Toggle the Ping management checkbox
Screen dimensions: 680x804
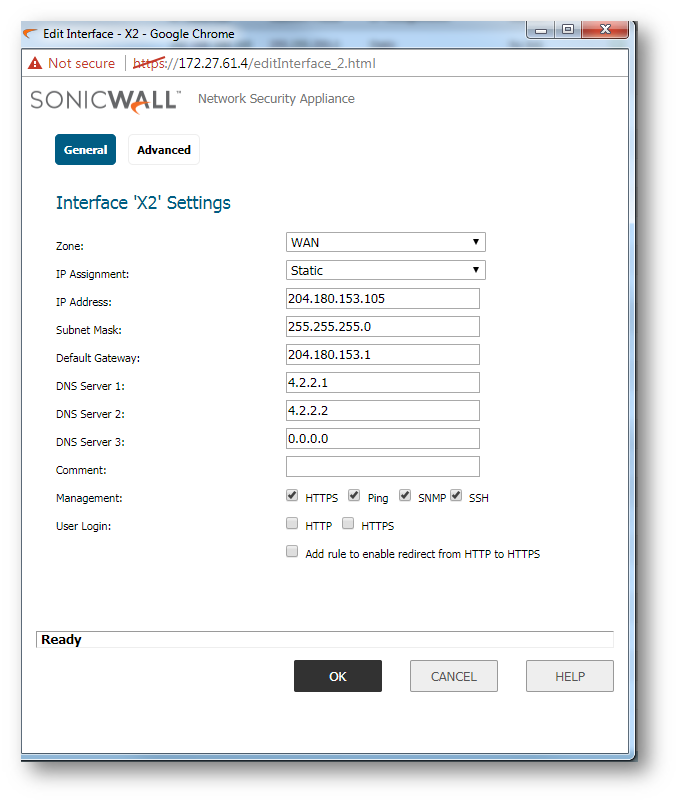[354, 496]
